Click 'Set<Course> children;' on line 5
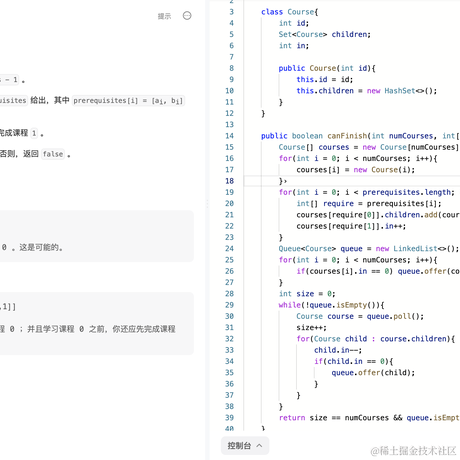Image resolution: width=460 pixels, height=460 pixels. tap(324, 34)
